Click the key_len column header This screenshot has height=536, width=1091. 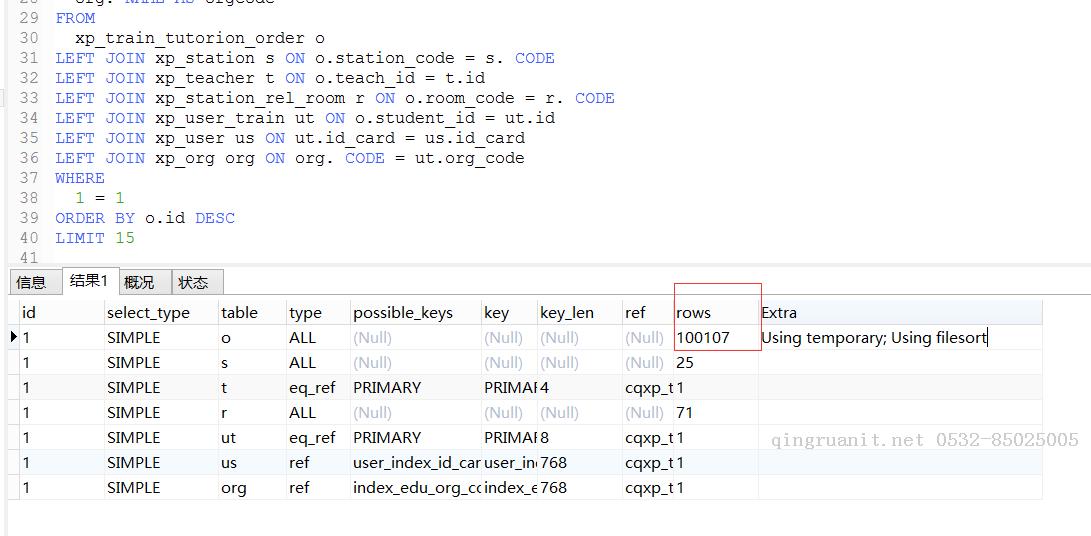pyautogui.click(x=580, y=313)
